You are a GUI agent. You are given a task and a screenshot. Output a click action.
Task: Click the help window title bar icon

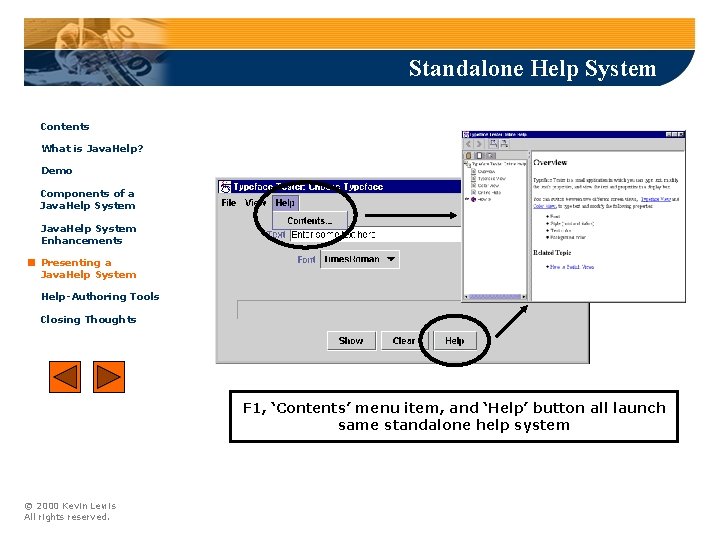(466, 135)
